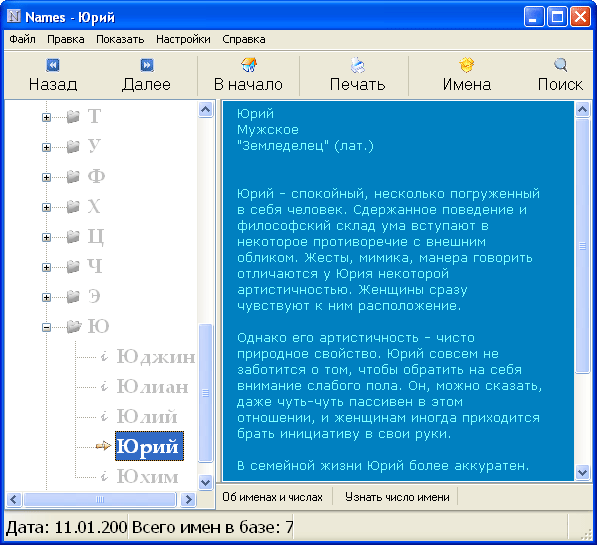Viewport: 597px width, 545px height.
Task: Click the Печать toolbar label
Action: click(358, 85)
